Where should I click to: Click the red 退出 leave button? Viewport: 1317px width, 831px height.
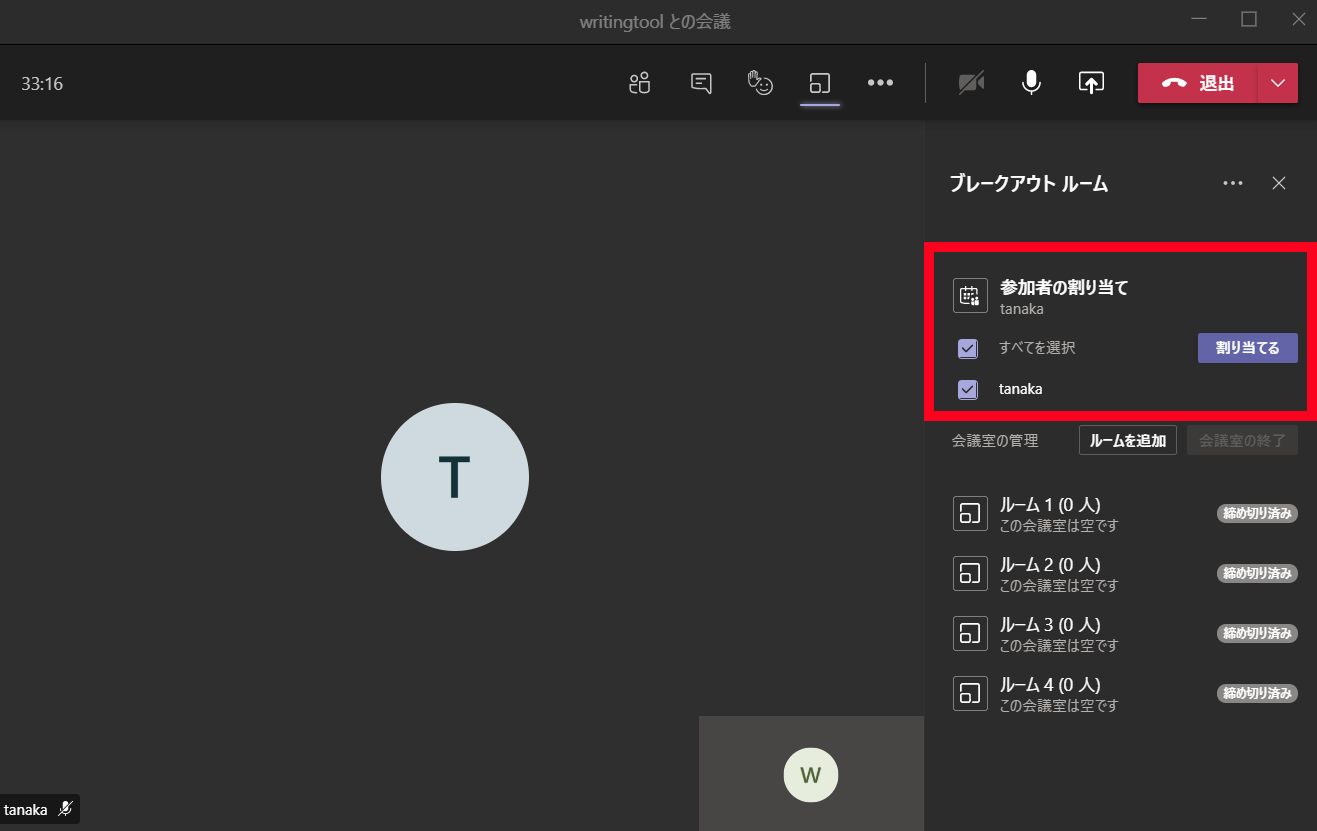point(1199,83)
